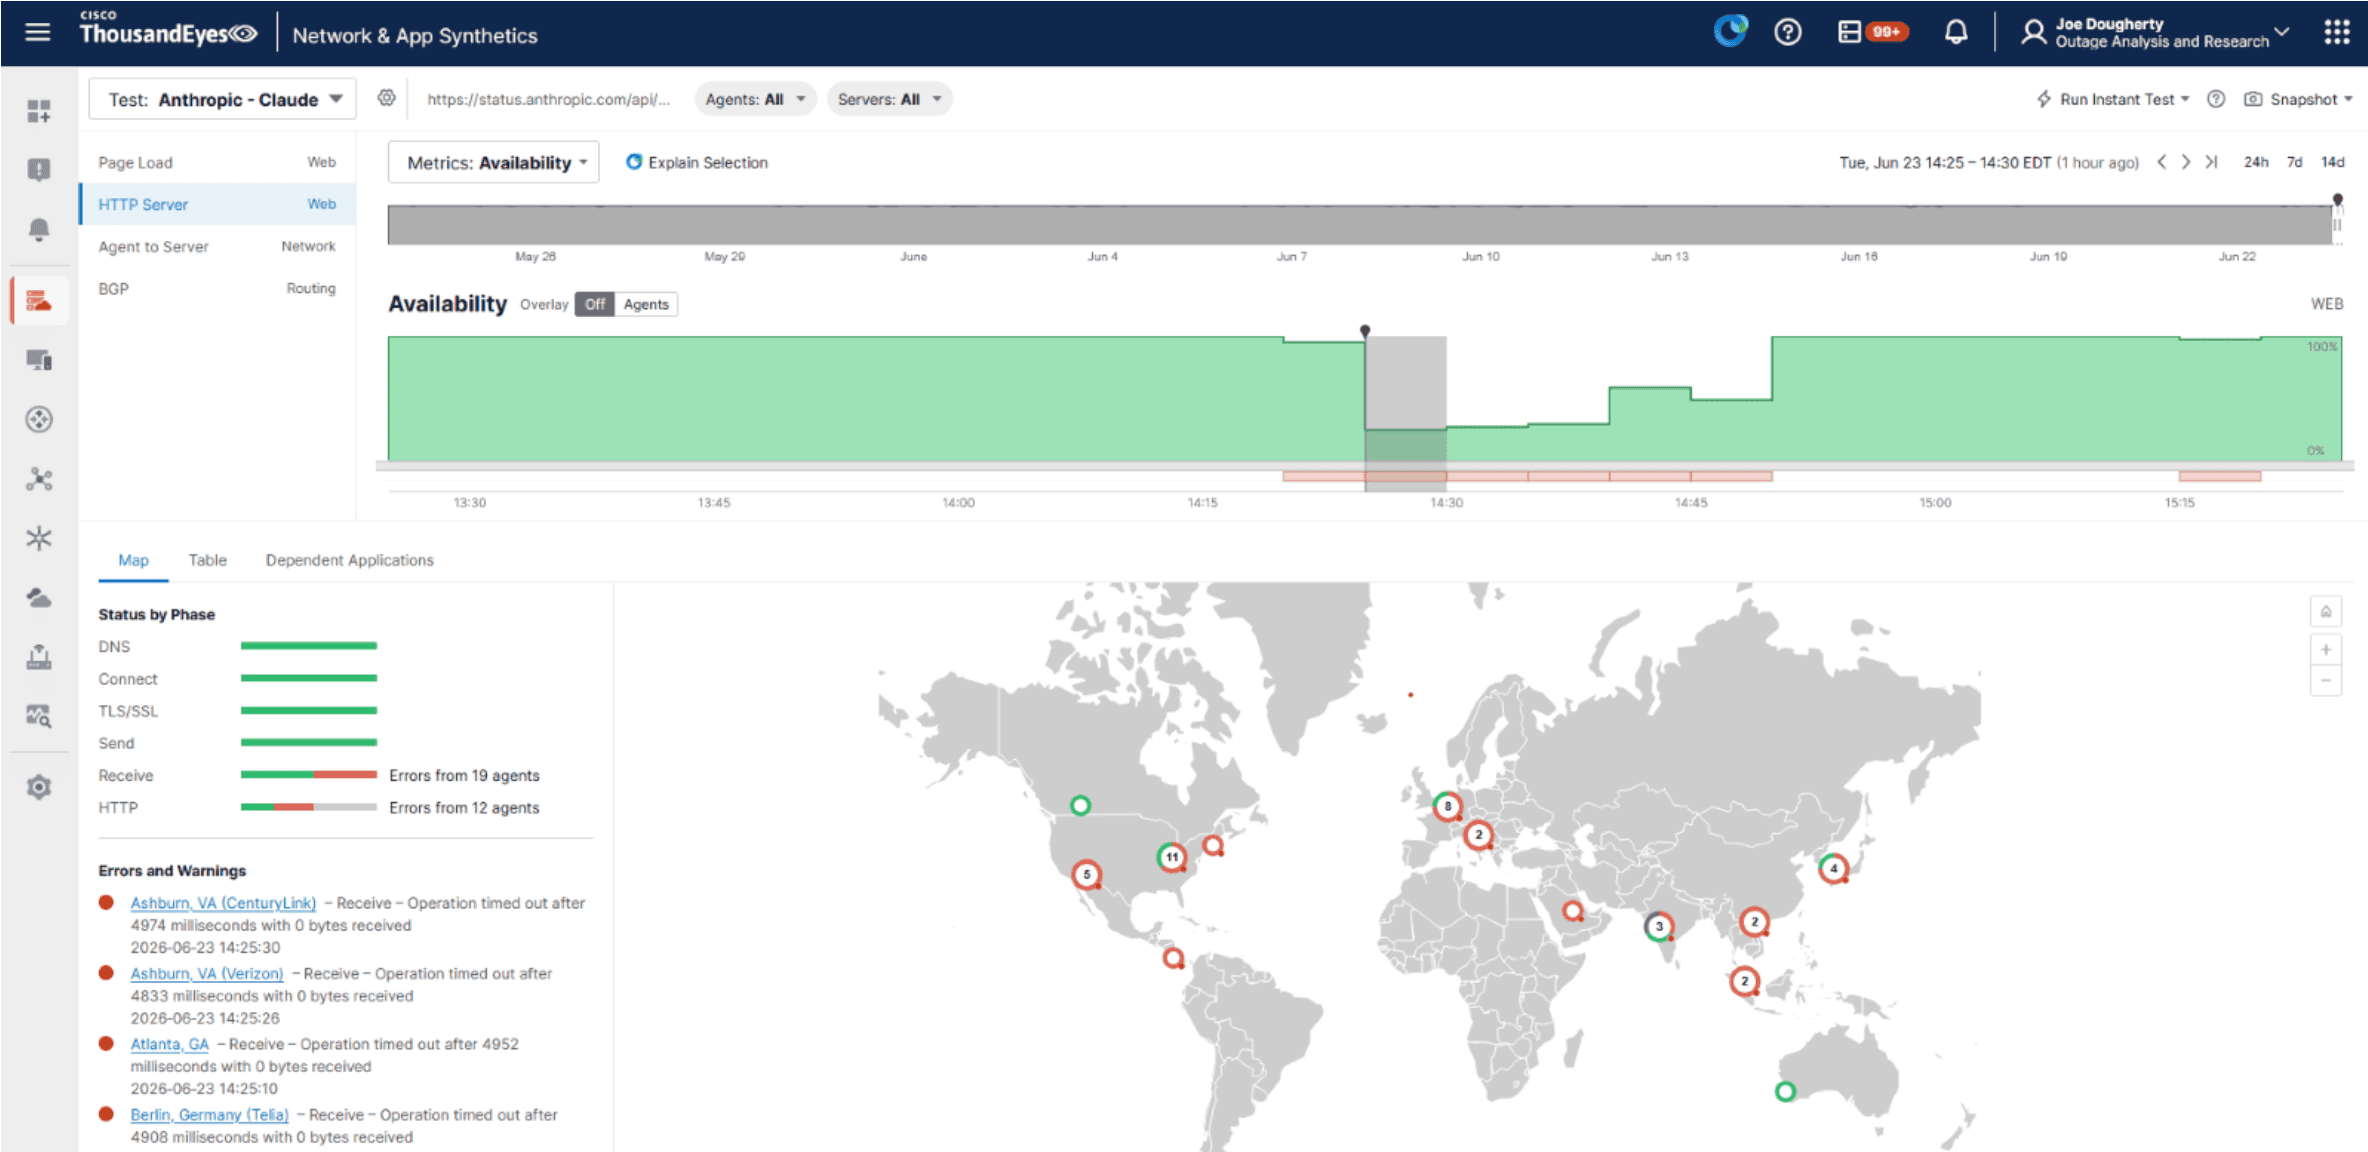2368x1152 pixels.
Task: Open the Alerts bell in sidebar
Action: [39, 230]
